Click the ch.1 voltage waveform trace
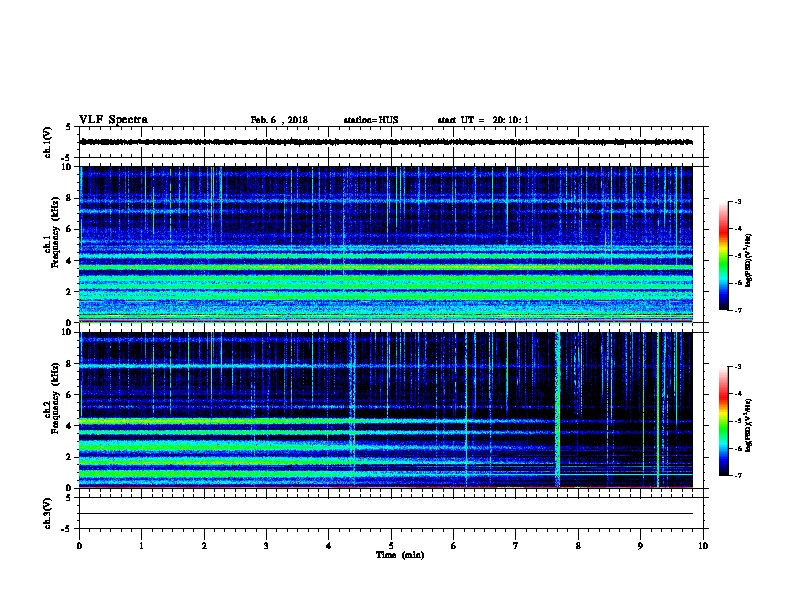Screen dimensions: 792x612 click(386, 142)
